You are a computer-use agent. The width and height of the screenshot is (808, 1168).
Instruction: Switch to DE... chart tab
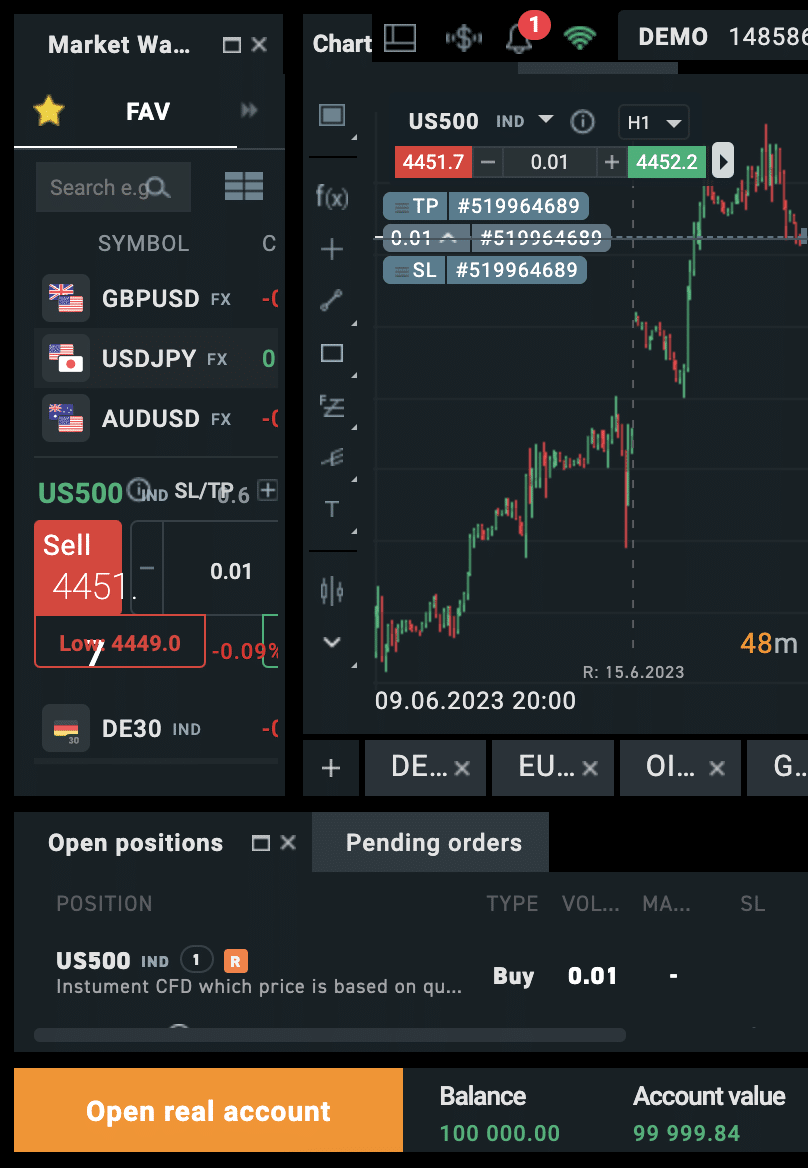[x=419, y=766]
